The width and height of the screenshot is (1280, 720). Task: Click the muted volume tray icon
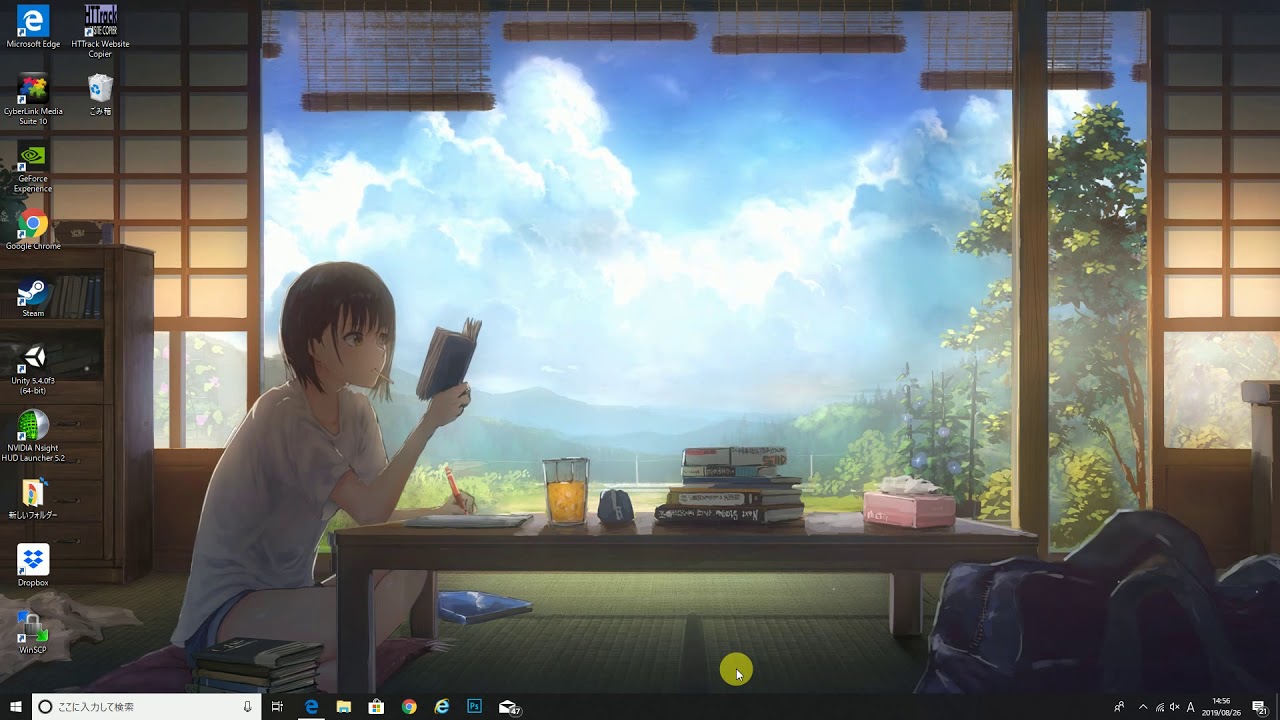click(x=1174, y=707)
